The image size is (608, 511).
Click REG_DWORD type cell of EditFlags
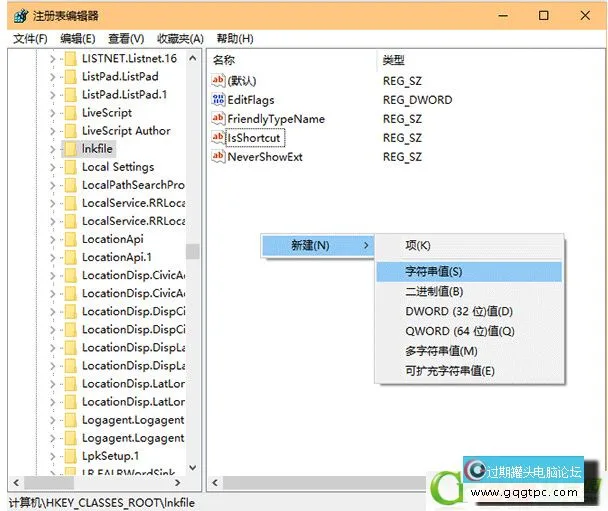[418, 100]
